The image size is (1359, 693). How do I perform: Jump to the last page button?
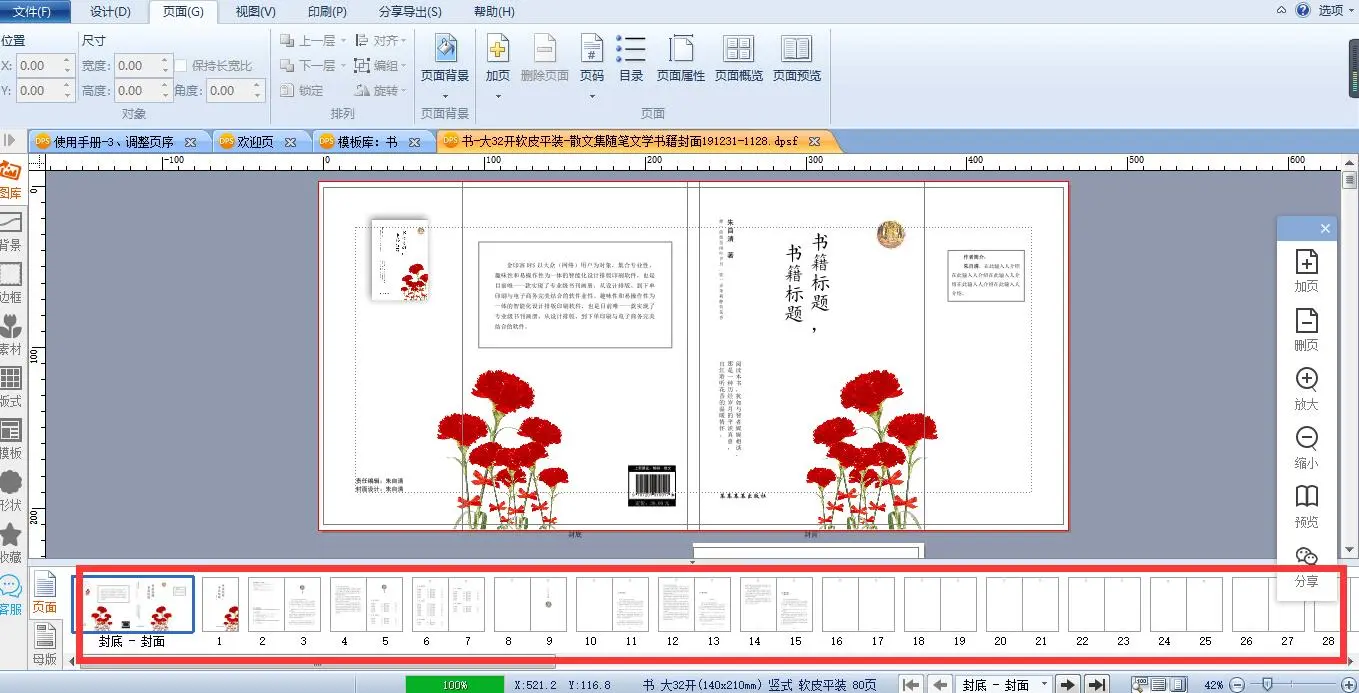(x=1097, y=685)
